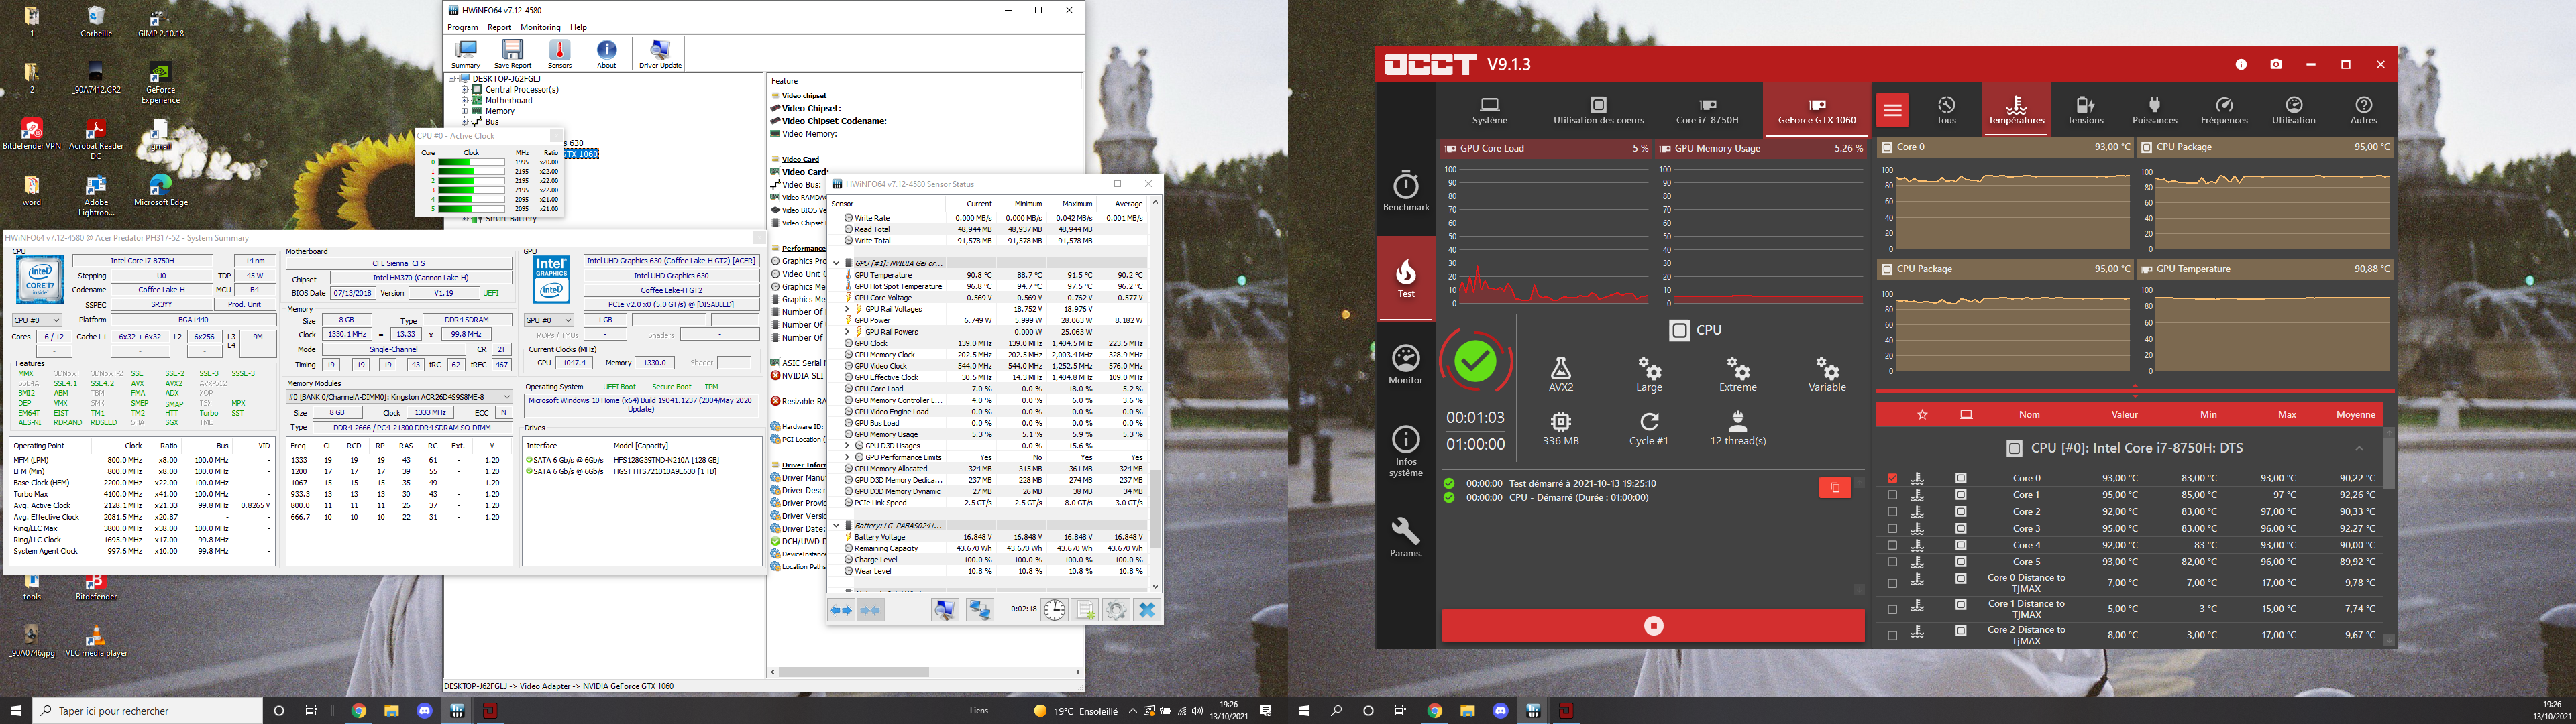Check the Core 3 checkbox
This screenshot has width=2576, height=724.
(1892, 528)
